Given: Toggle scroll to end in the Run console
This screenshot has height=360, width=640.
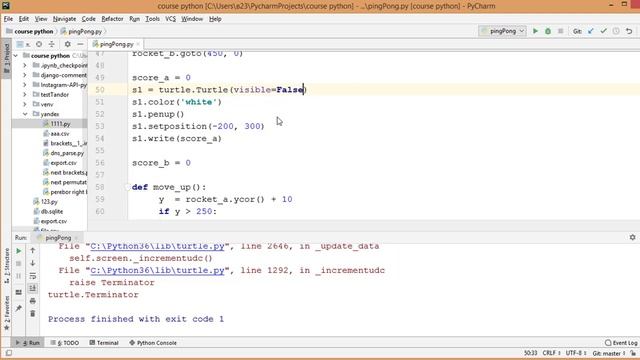Looking at the screenshot, I should pos(33,289).
